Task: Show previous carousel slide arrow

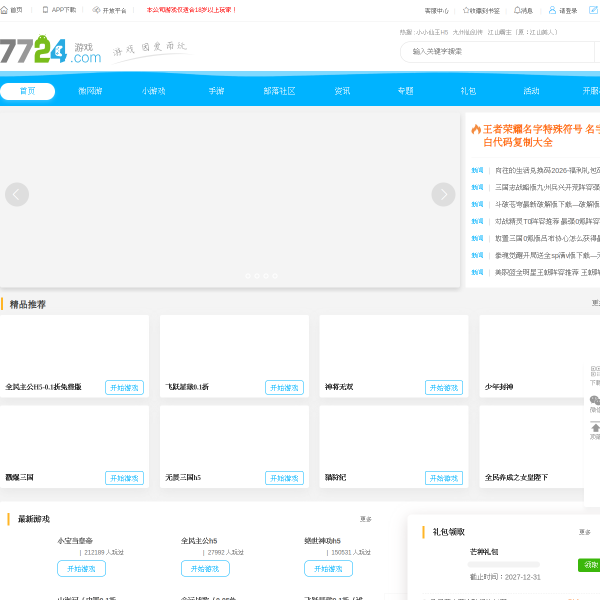Action: coord(17,194)
